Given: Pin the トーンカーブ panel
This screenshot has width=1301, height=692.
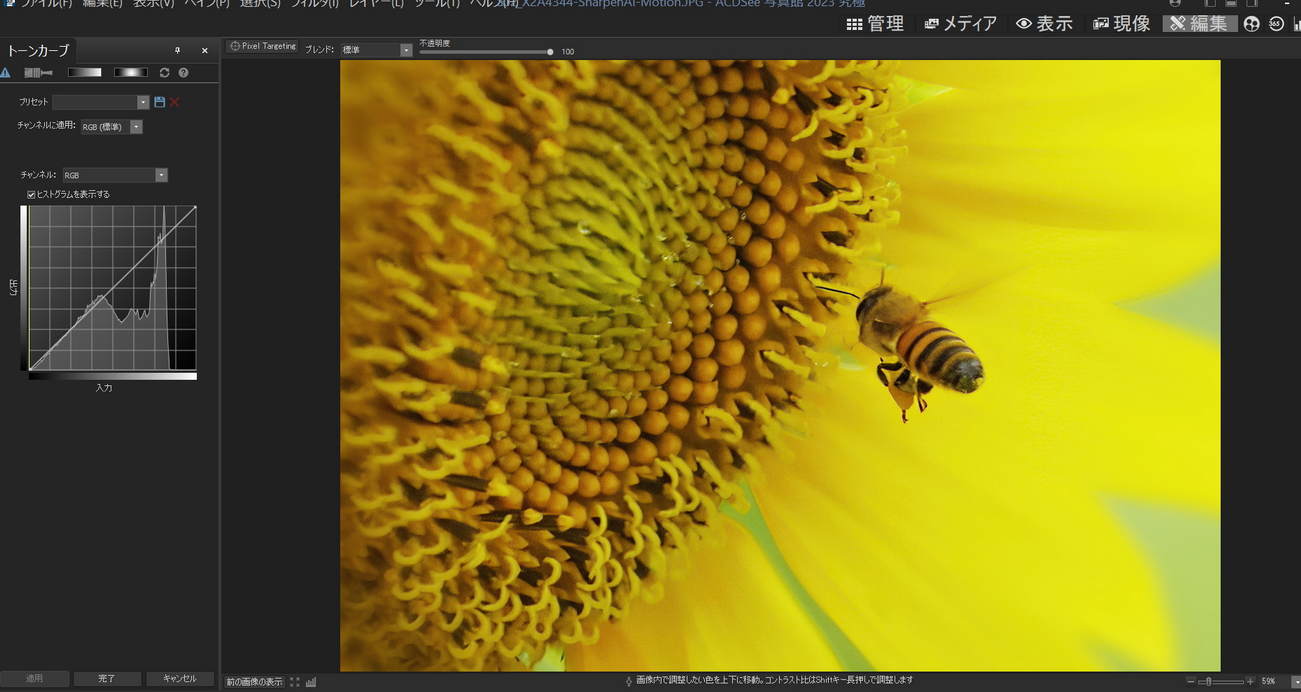Looking at the screenshot, I should [x=178, y=50].
